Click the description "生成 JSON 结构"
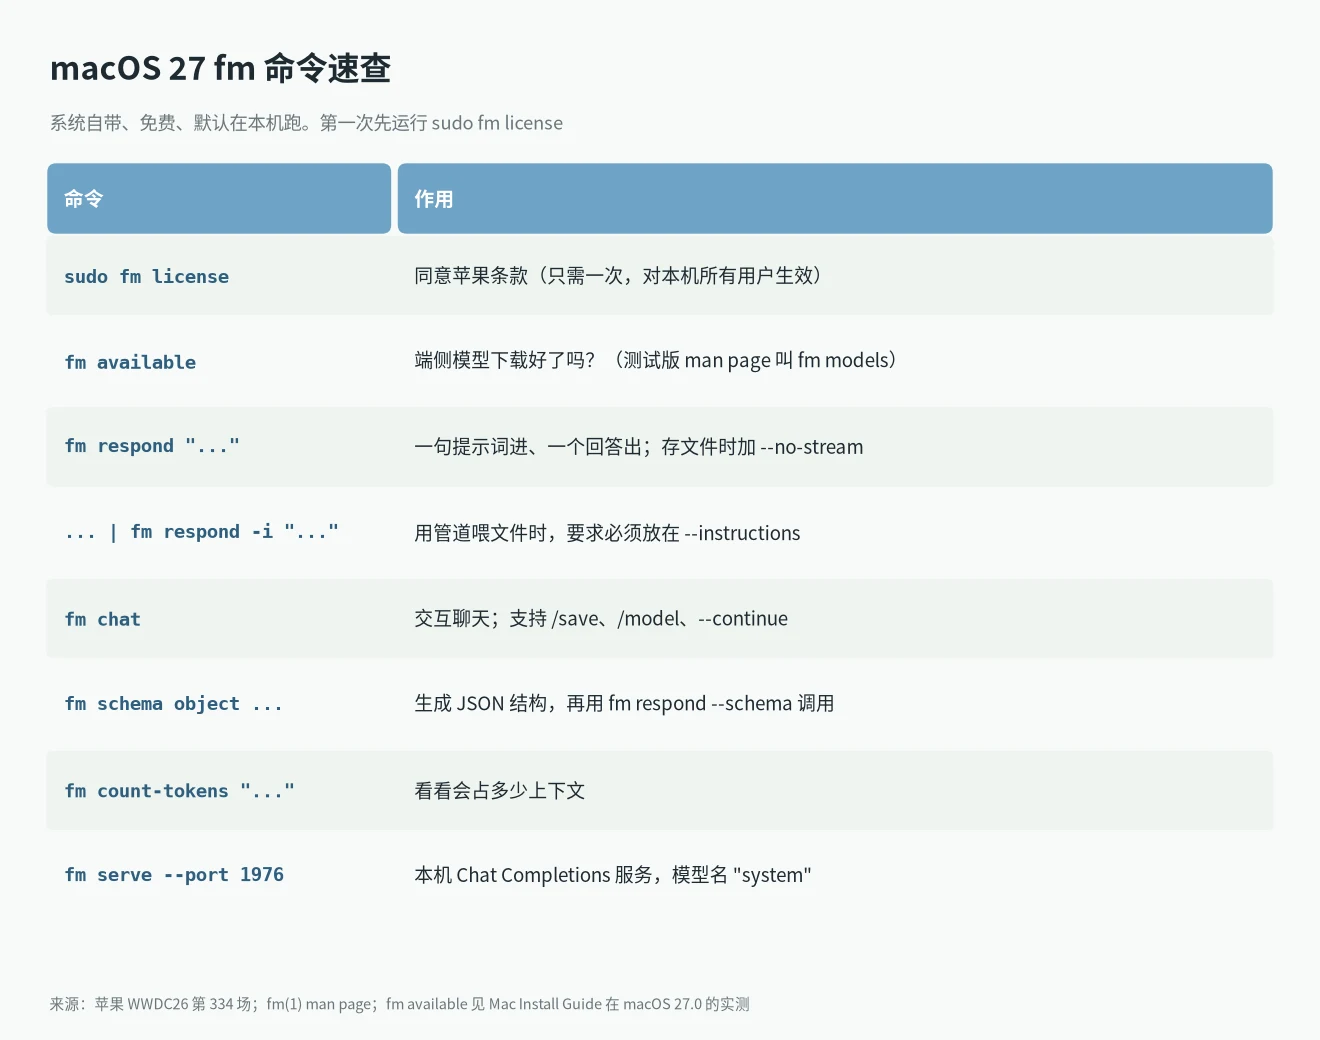 point(624,703)
